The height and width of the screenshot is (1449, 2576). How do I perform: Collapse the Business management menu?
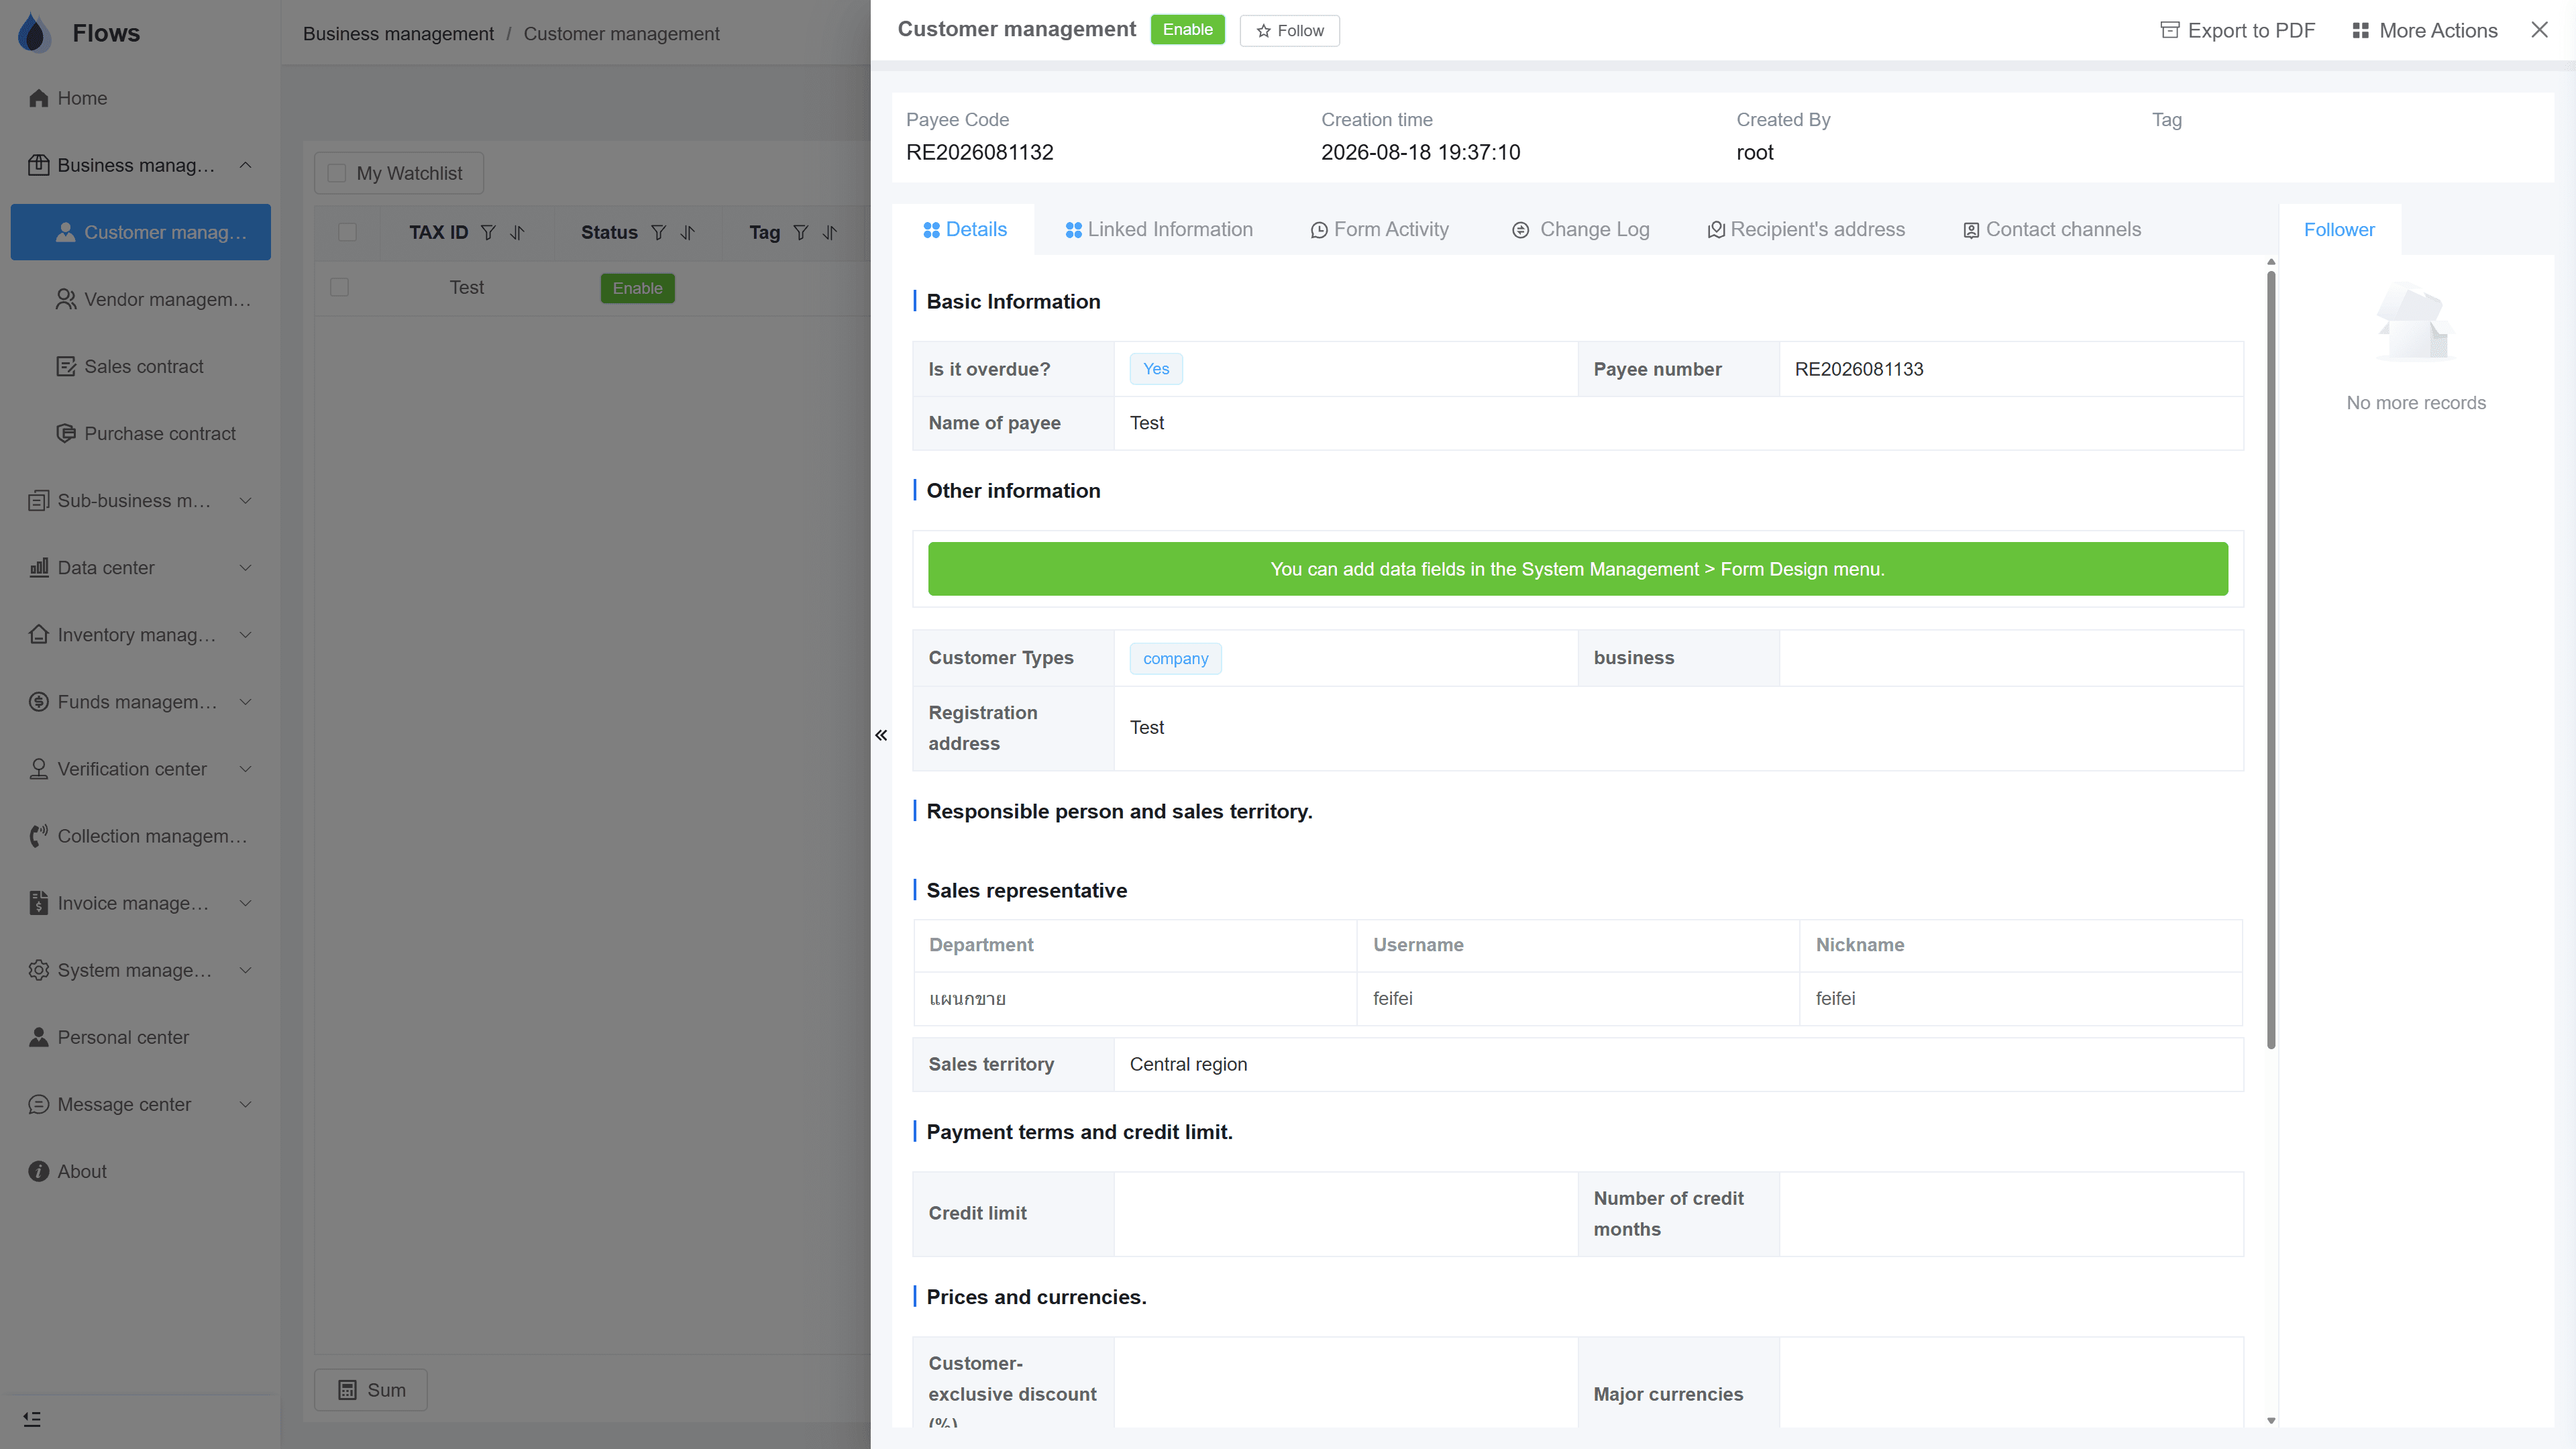(245, 165)
